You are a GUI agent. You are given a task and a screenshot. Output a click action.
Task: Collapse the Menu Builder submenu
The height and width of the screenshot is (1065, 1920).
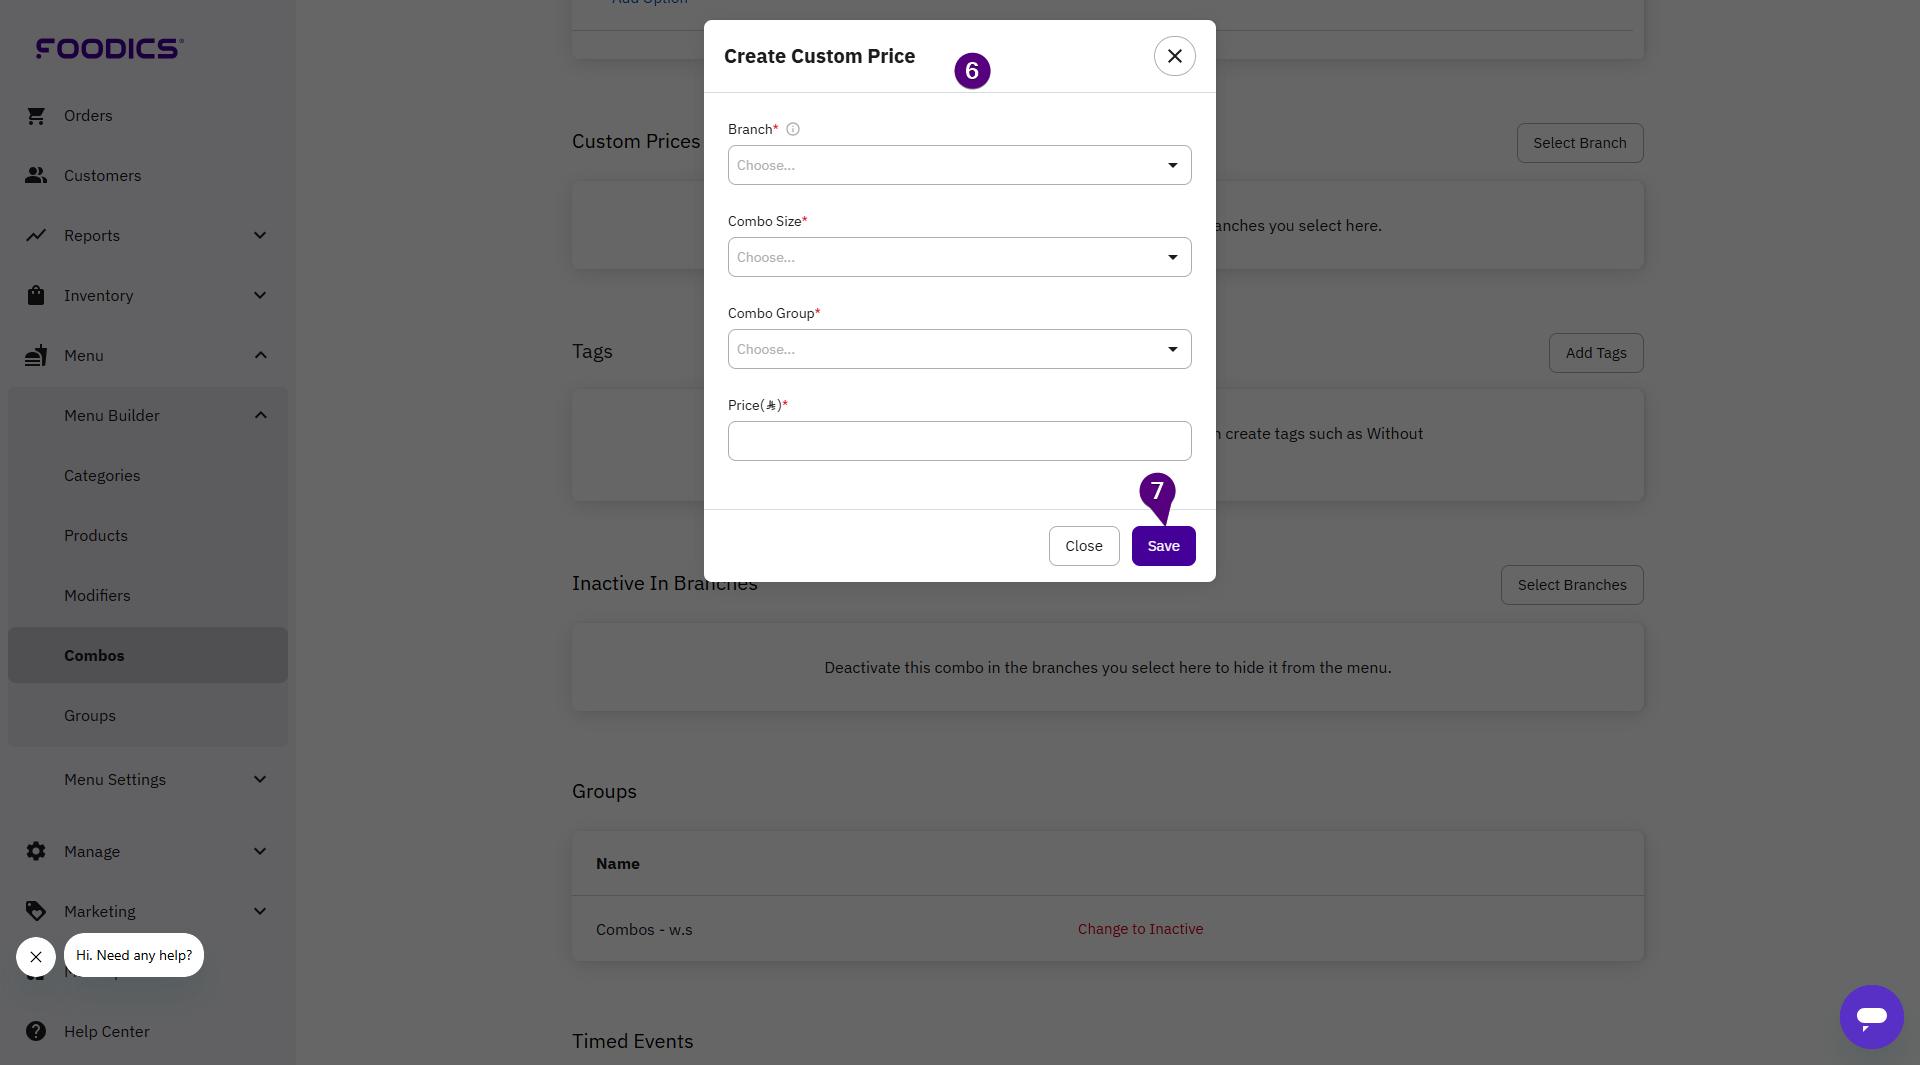(x=260, y=416)
